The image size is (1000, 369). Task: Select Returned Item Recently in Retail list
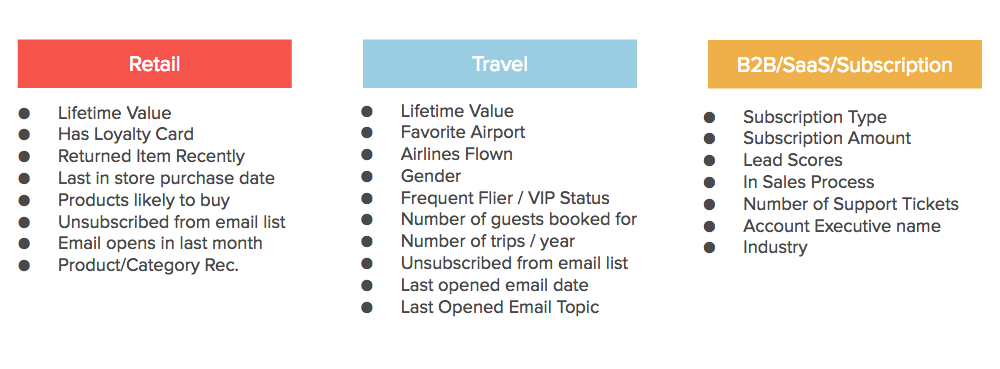151,156
